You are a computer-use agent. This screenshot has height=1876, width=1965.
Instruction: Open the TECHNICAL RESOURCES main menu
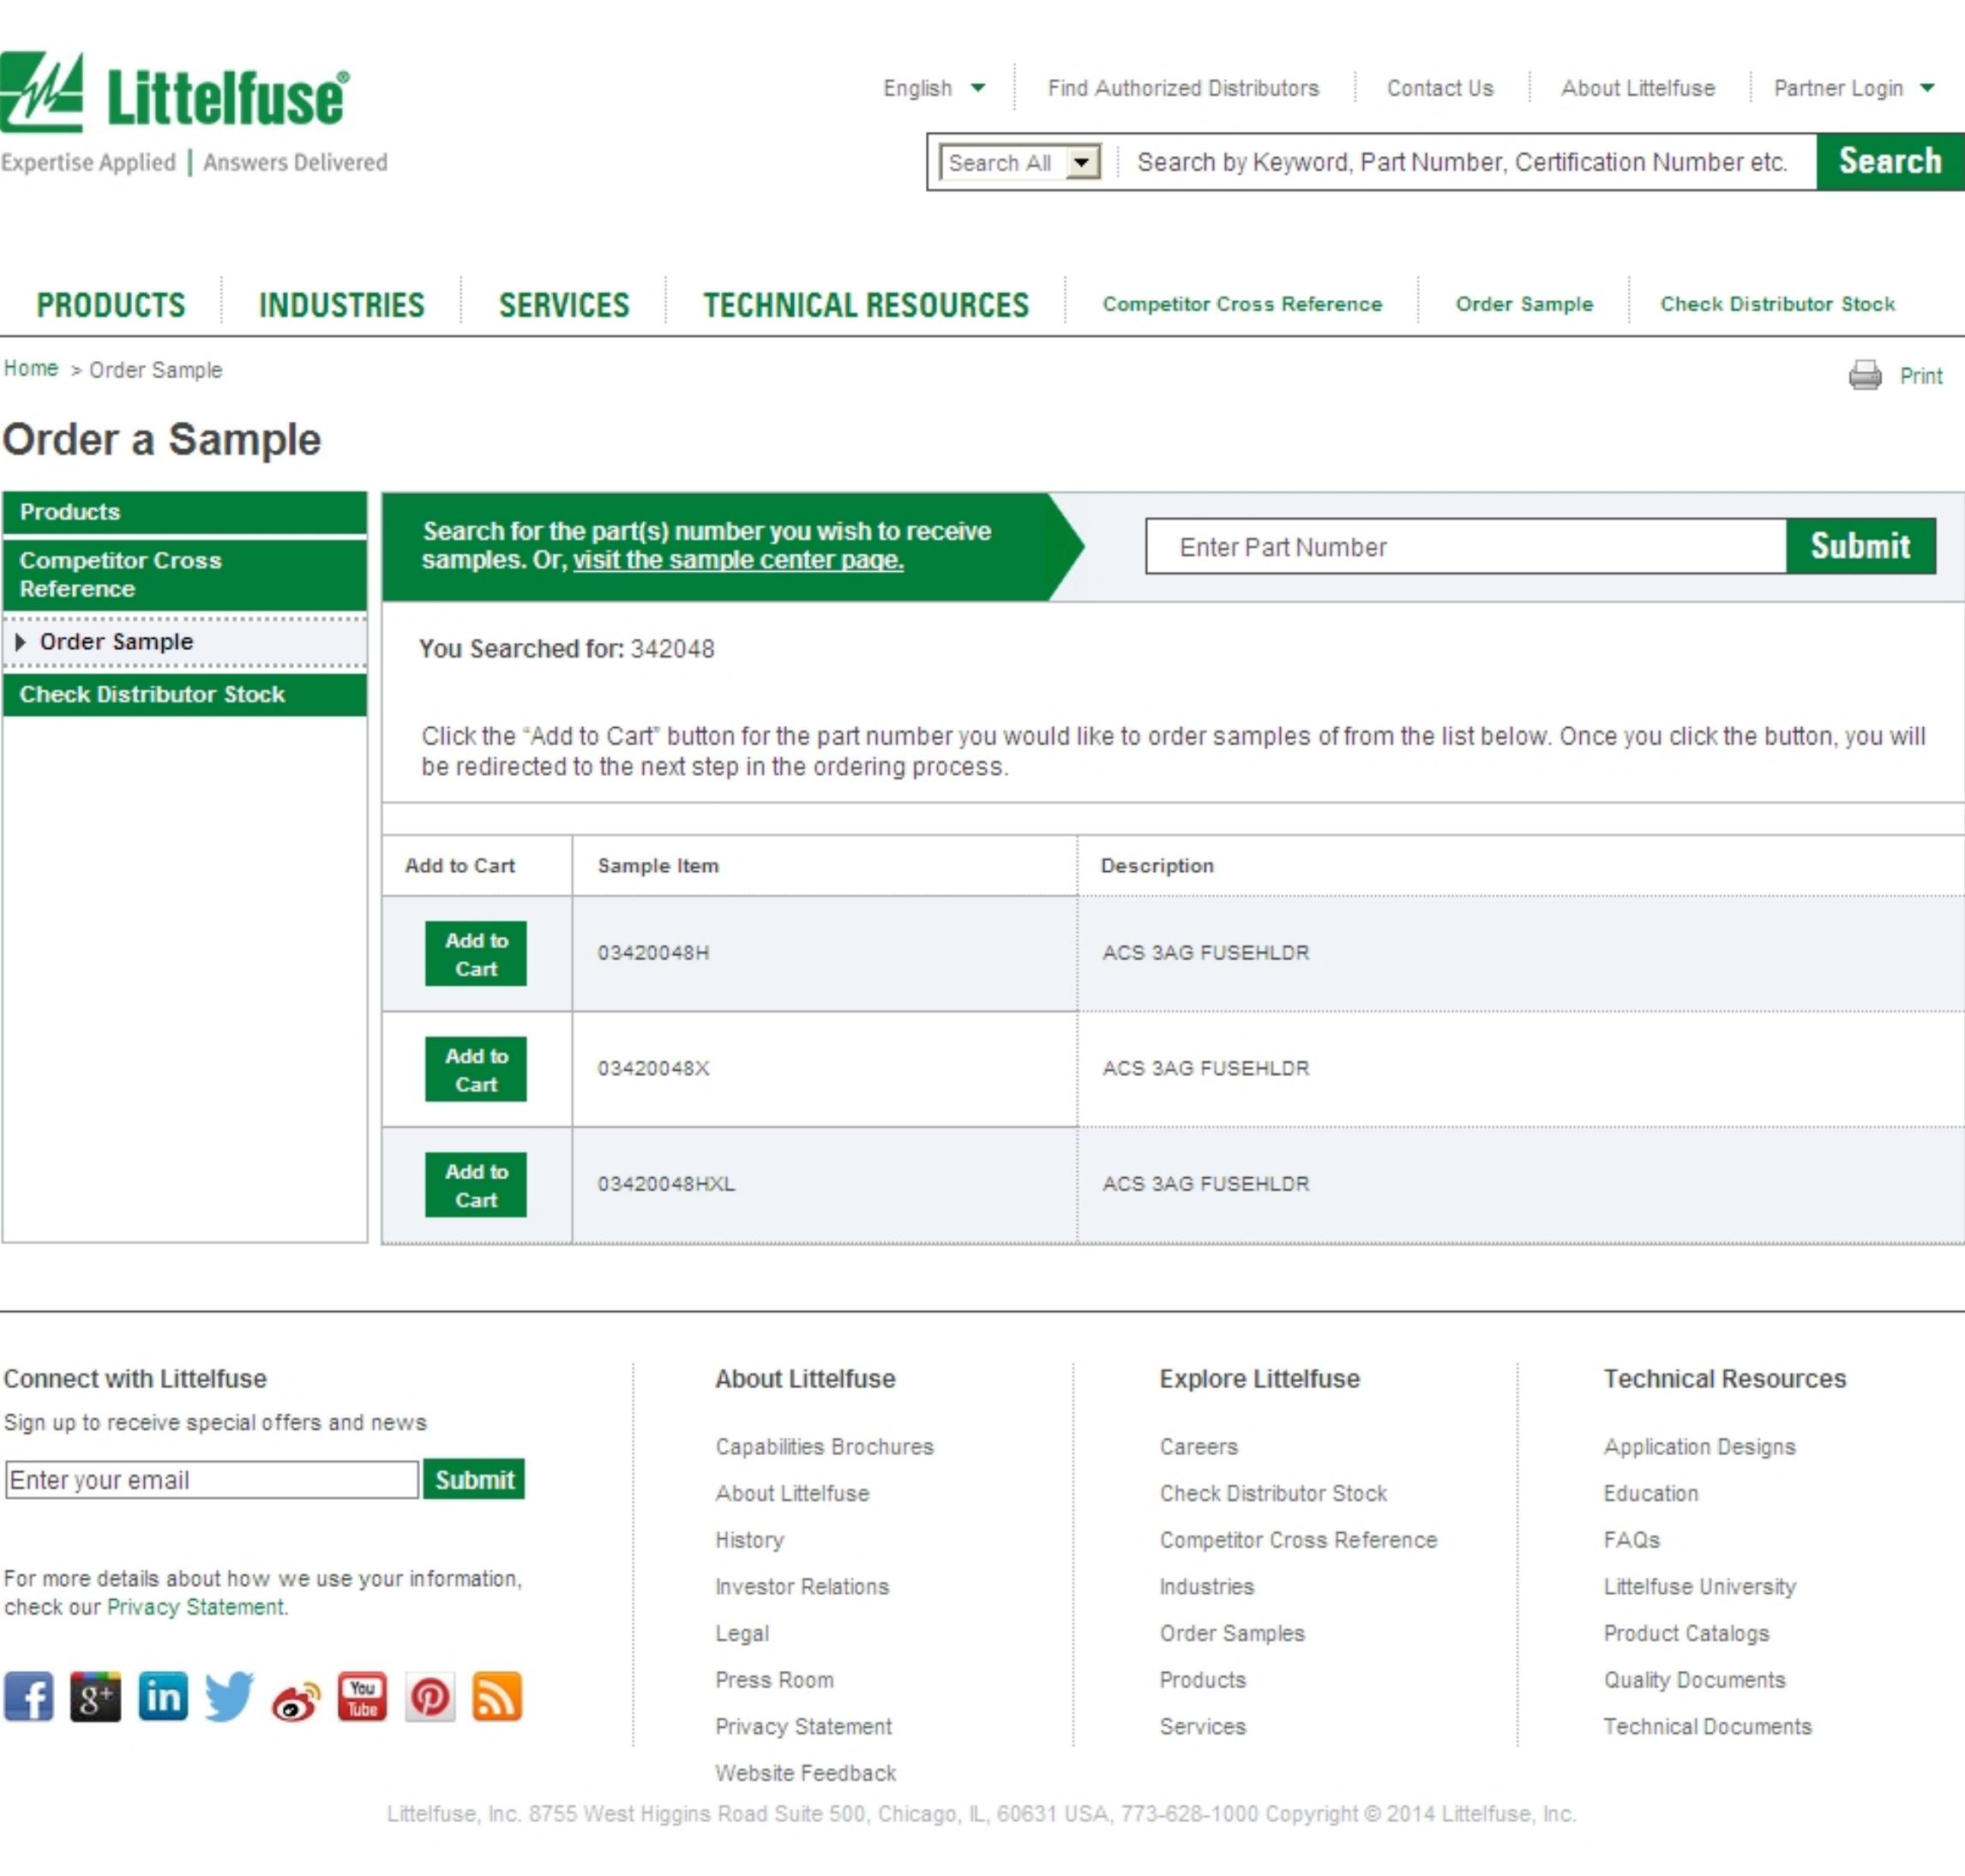(x=866, y=304)
